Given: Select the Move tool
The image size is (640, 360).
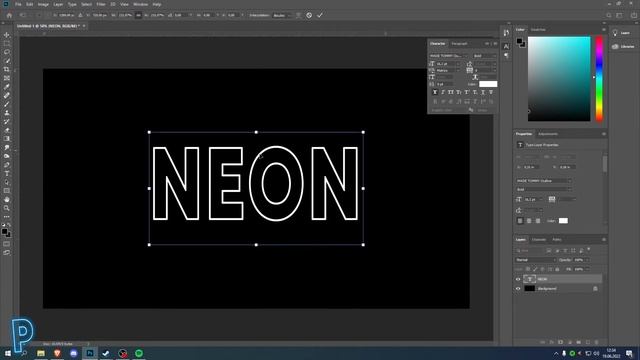Looking at the screenshot, I should [x=7, y=35].
